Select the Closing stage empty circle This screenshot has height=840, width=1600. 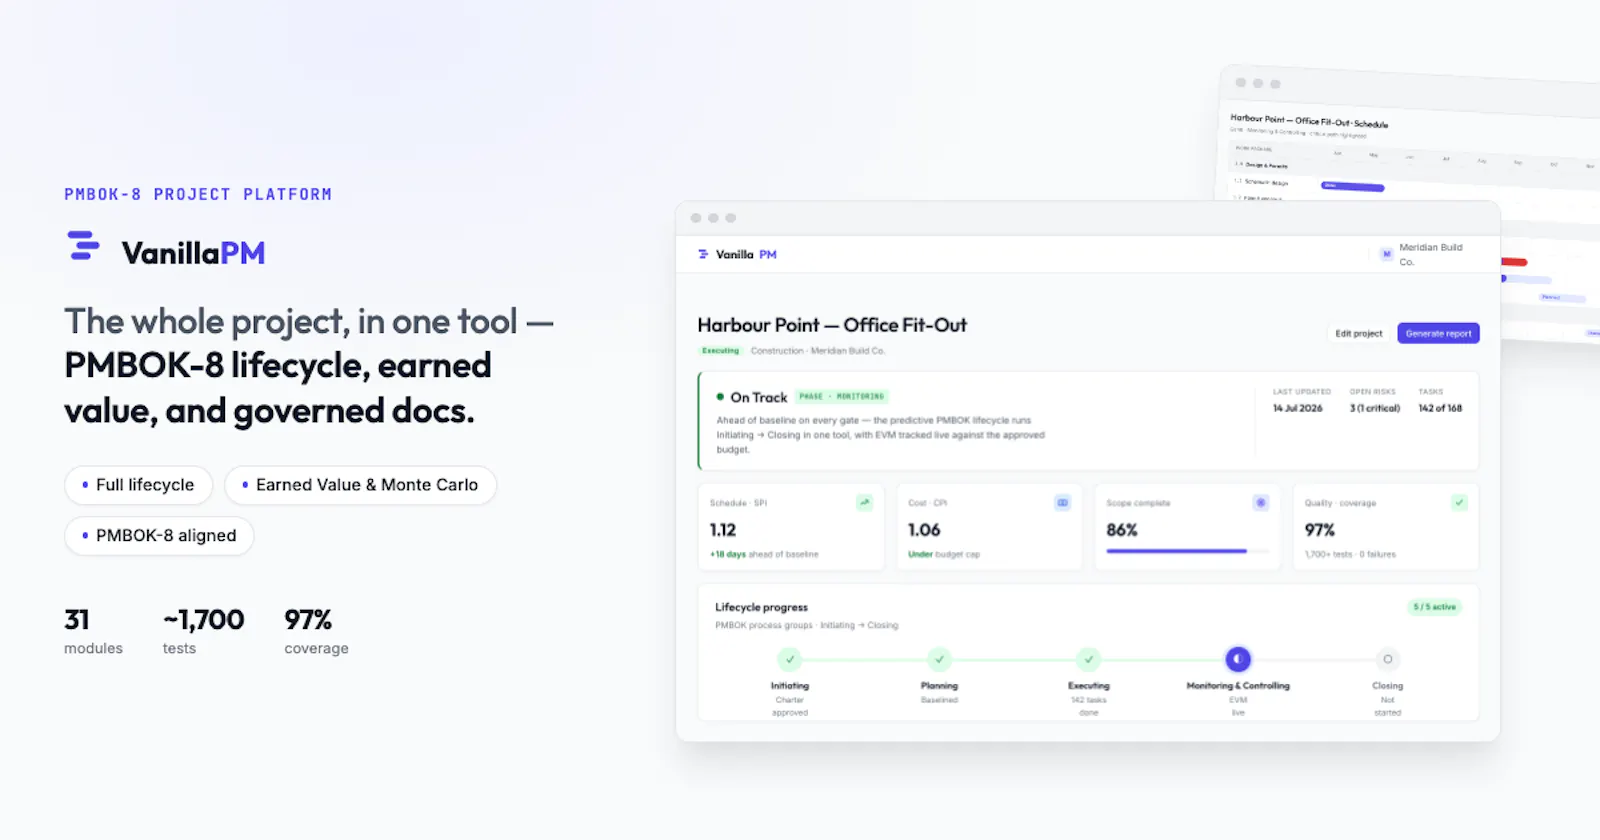(x=1387, y=659)
